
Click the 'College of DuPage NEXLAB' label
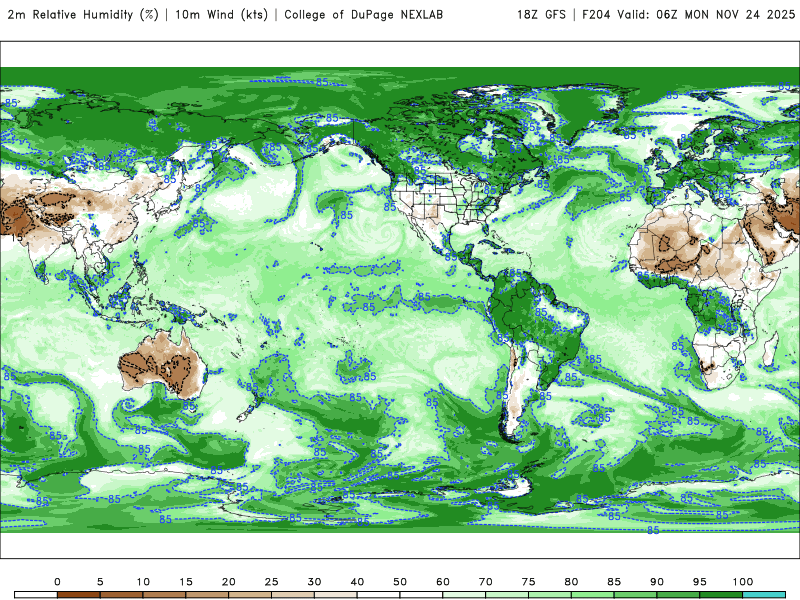click(x=363, y=14)
